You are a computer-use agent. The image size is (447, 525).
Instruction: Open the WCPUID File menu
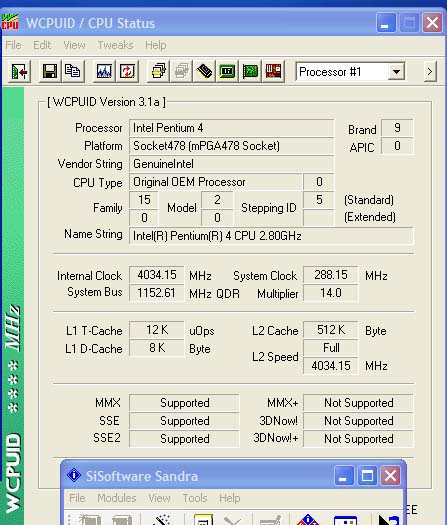[x=13, y=45]
